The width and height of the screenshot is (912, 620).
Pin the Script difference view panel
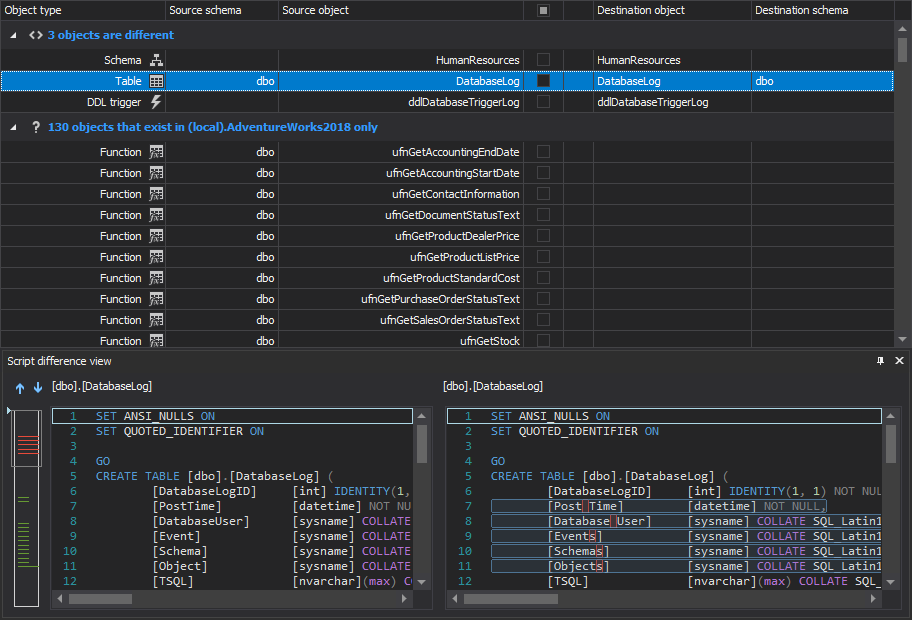point(881,360)
